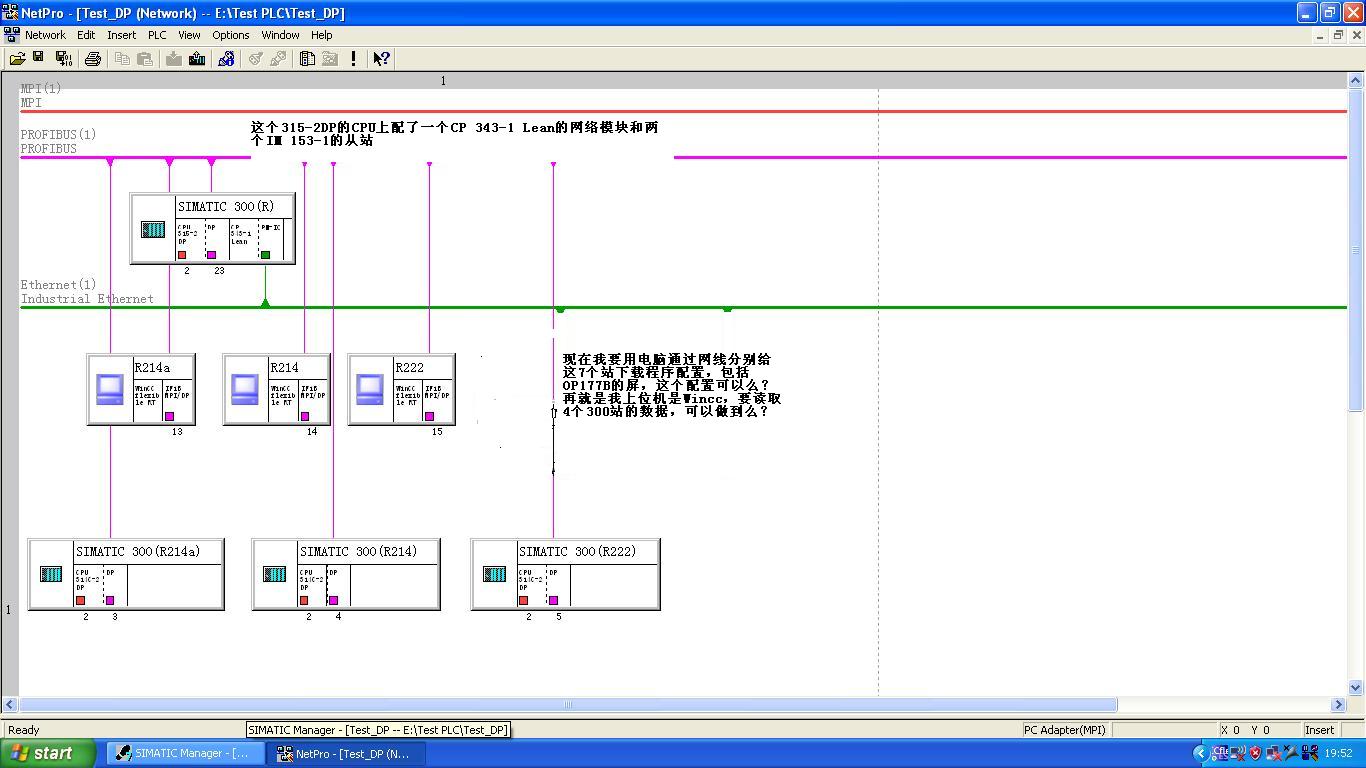Select the DP interface in SIMATIC 300(R214)
The height and width of the screenshot is (768, 1366).
[x=339, y=586]
